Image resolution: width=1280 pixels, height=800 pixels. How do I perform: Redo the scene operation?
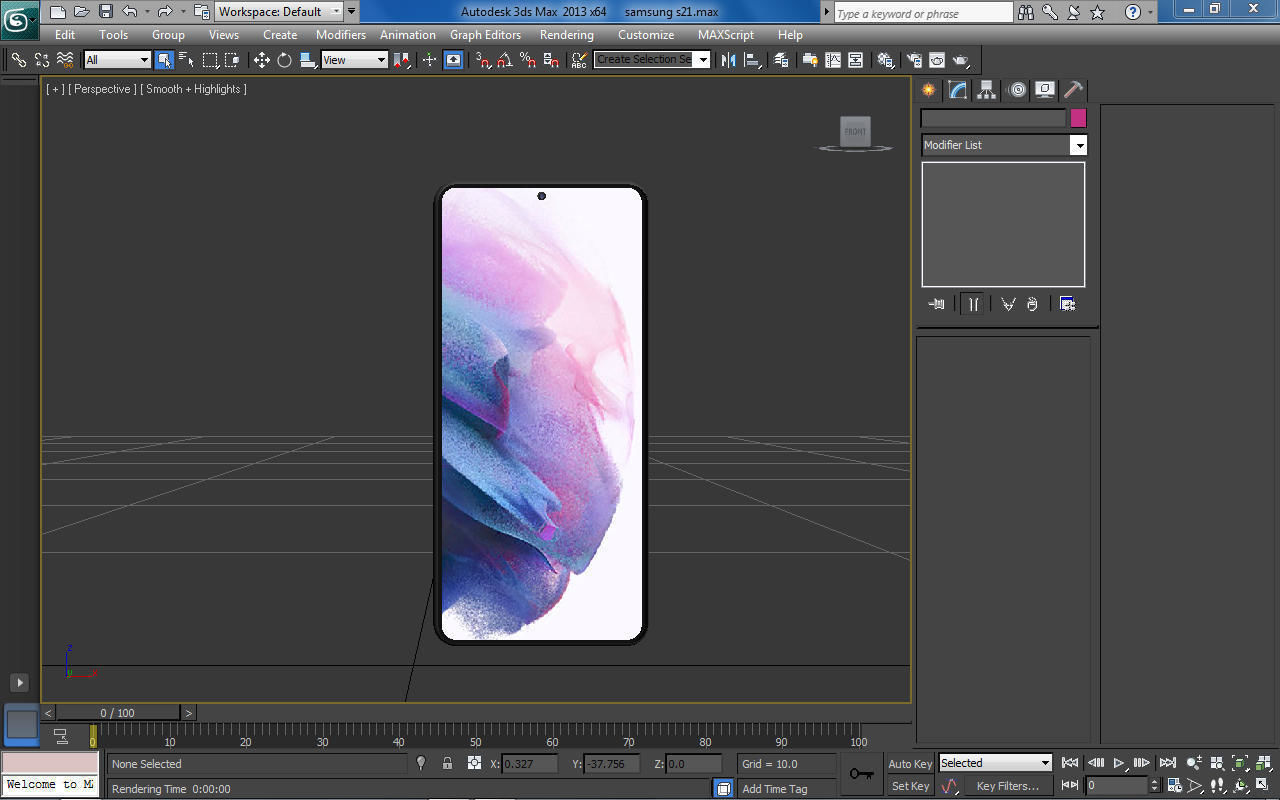(165, 12)
